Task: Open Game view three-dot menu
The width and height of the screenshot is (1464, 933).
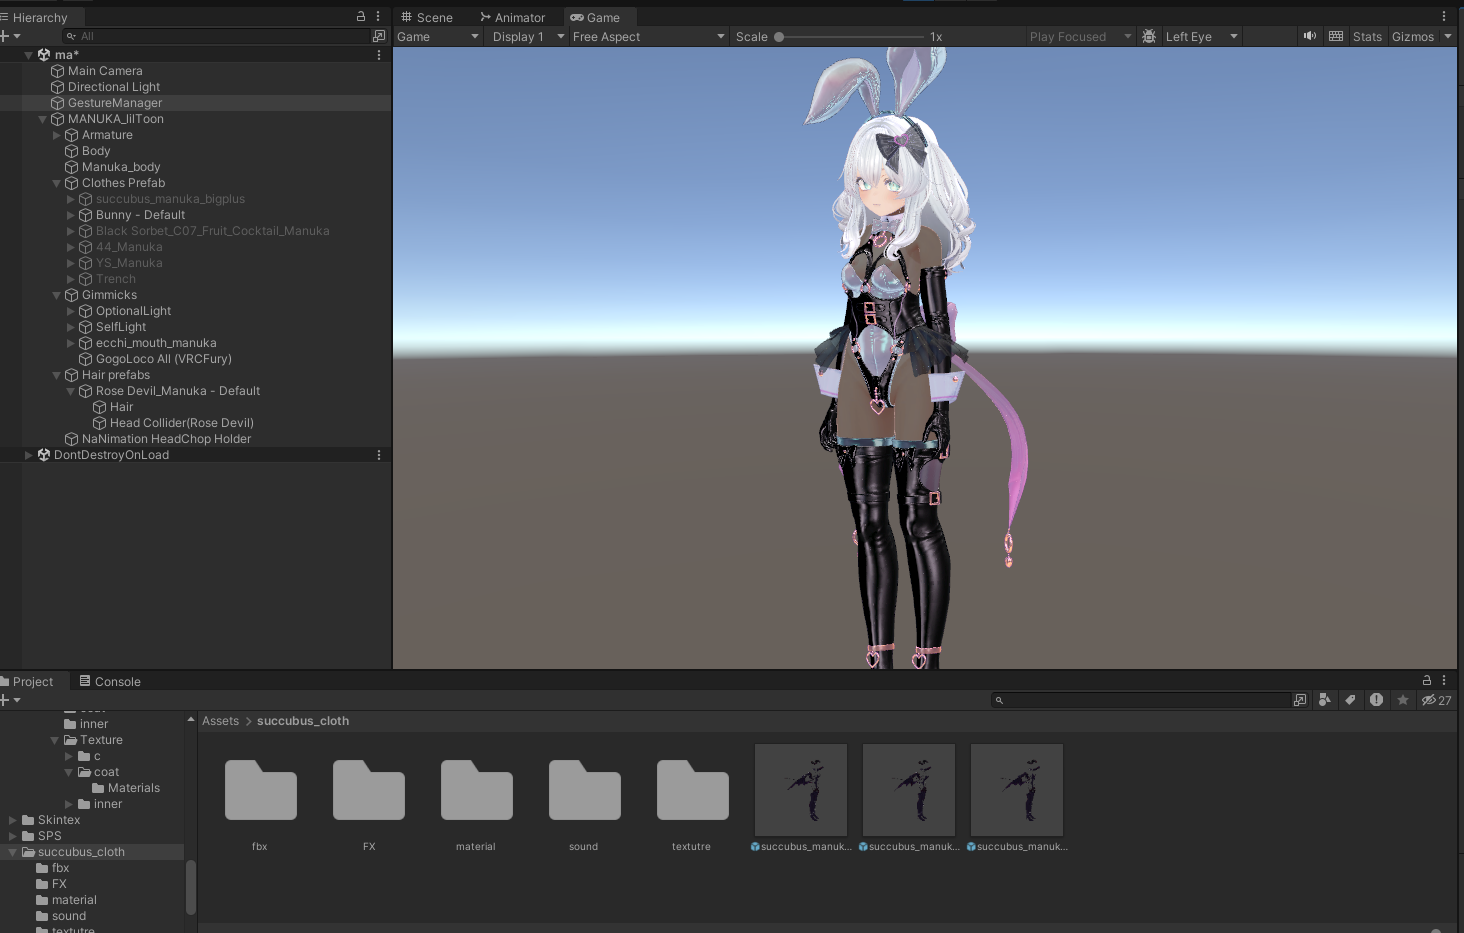Action: pos(1444,16)
